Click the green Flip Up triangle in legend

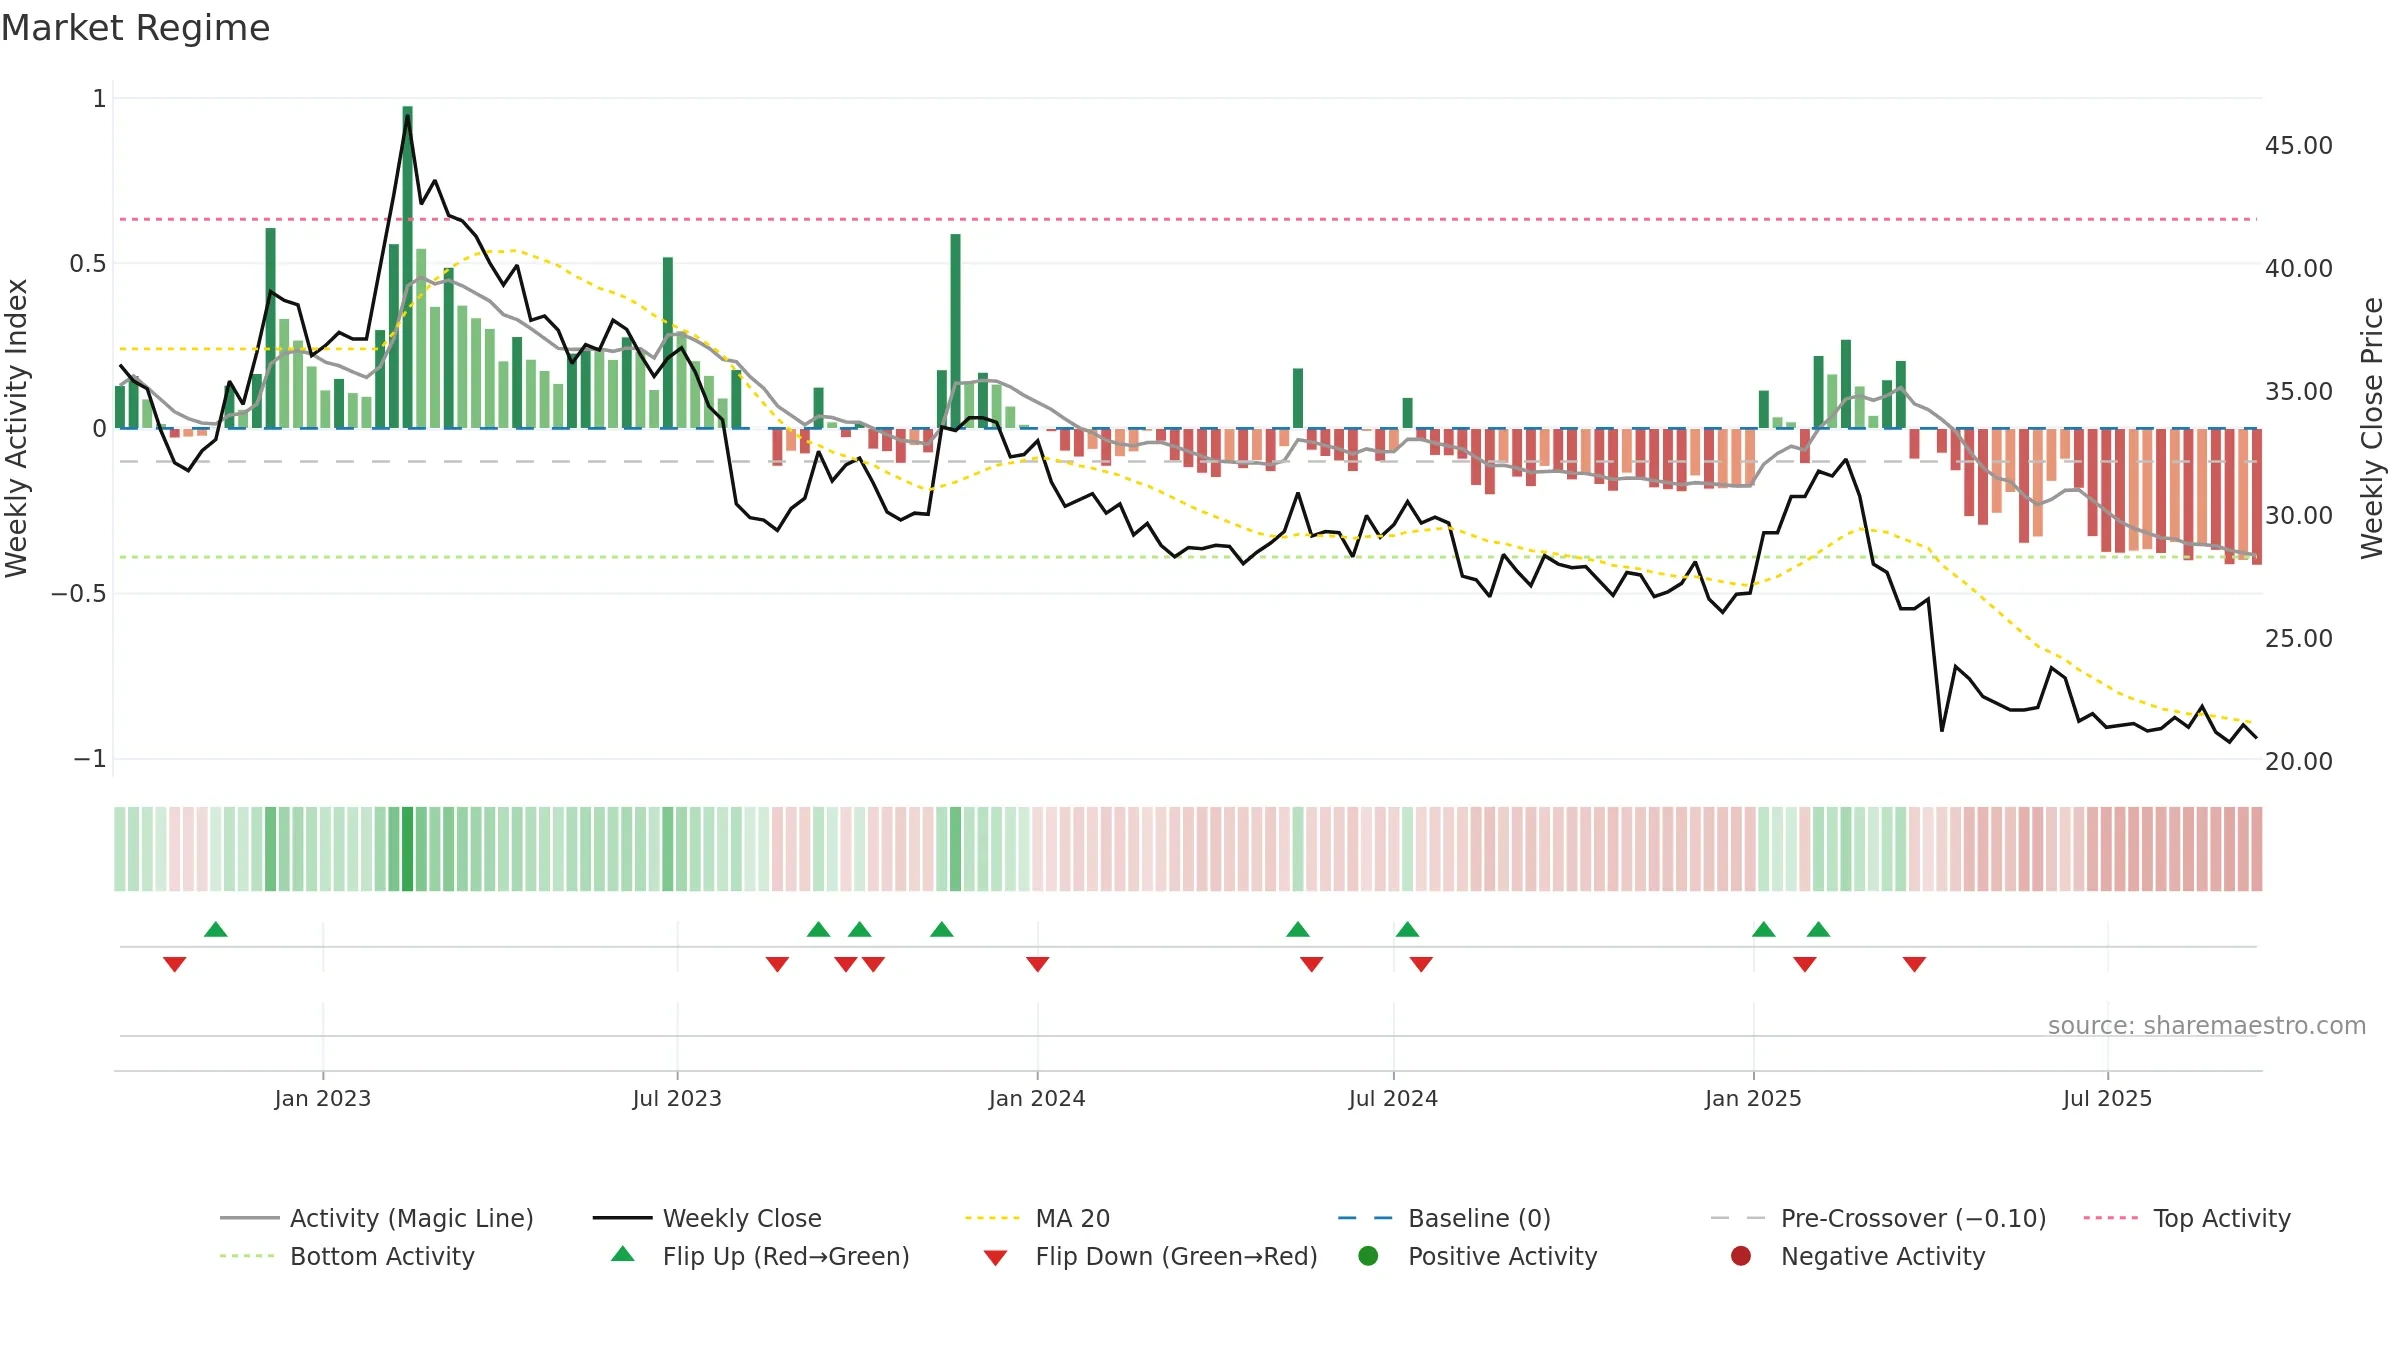coord(623,1254)
